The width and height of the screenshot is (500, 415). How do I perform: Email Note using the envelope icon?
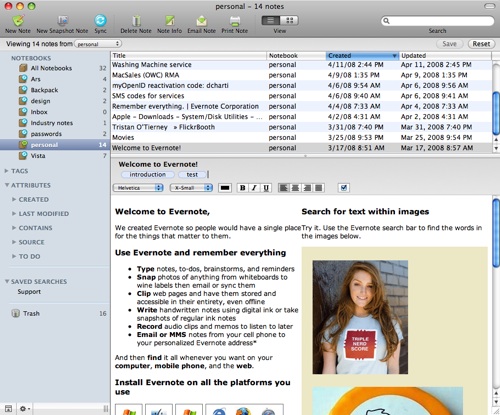click(201, 21)
